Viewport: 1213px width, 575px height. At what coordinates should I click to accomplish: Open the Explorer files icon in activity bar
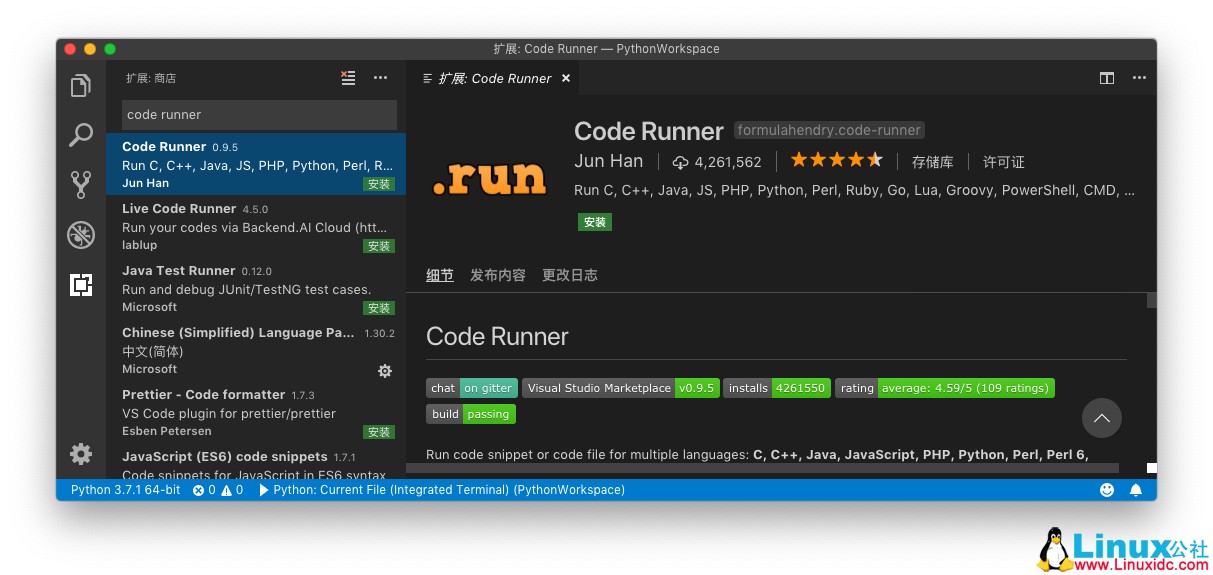81,86
